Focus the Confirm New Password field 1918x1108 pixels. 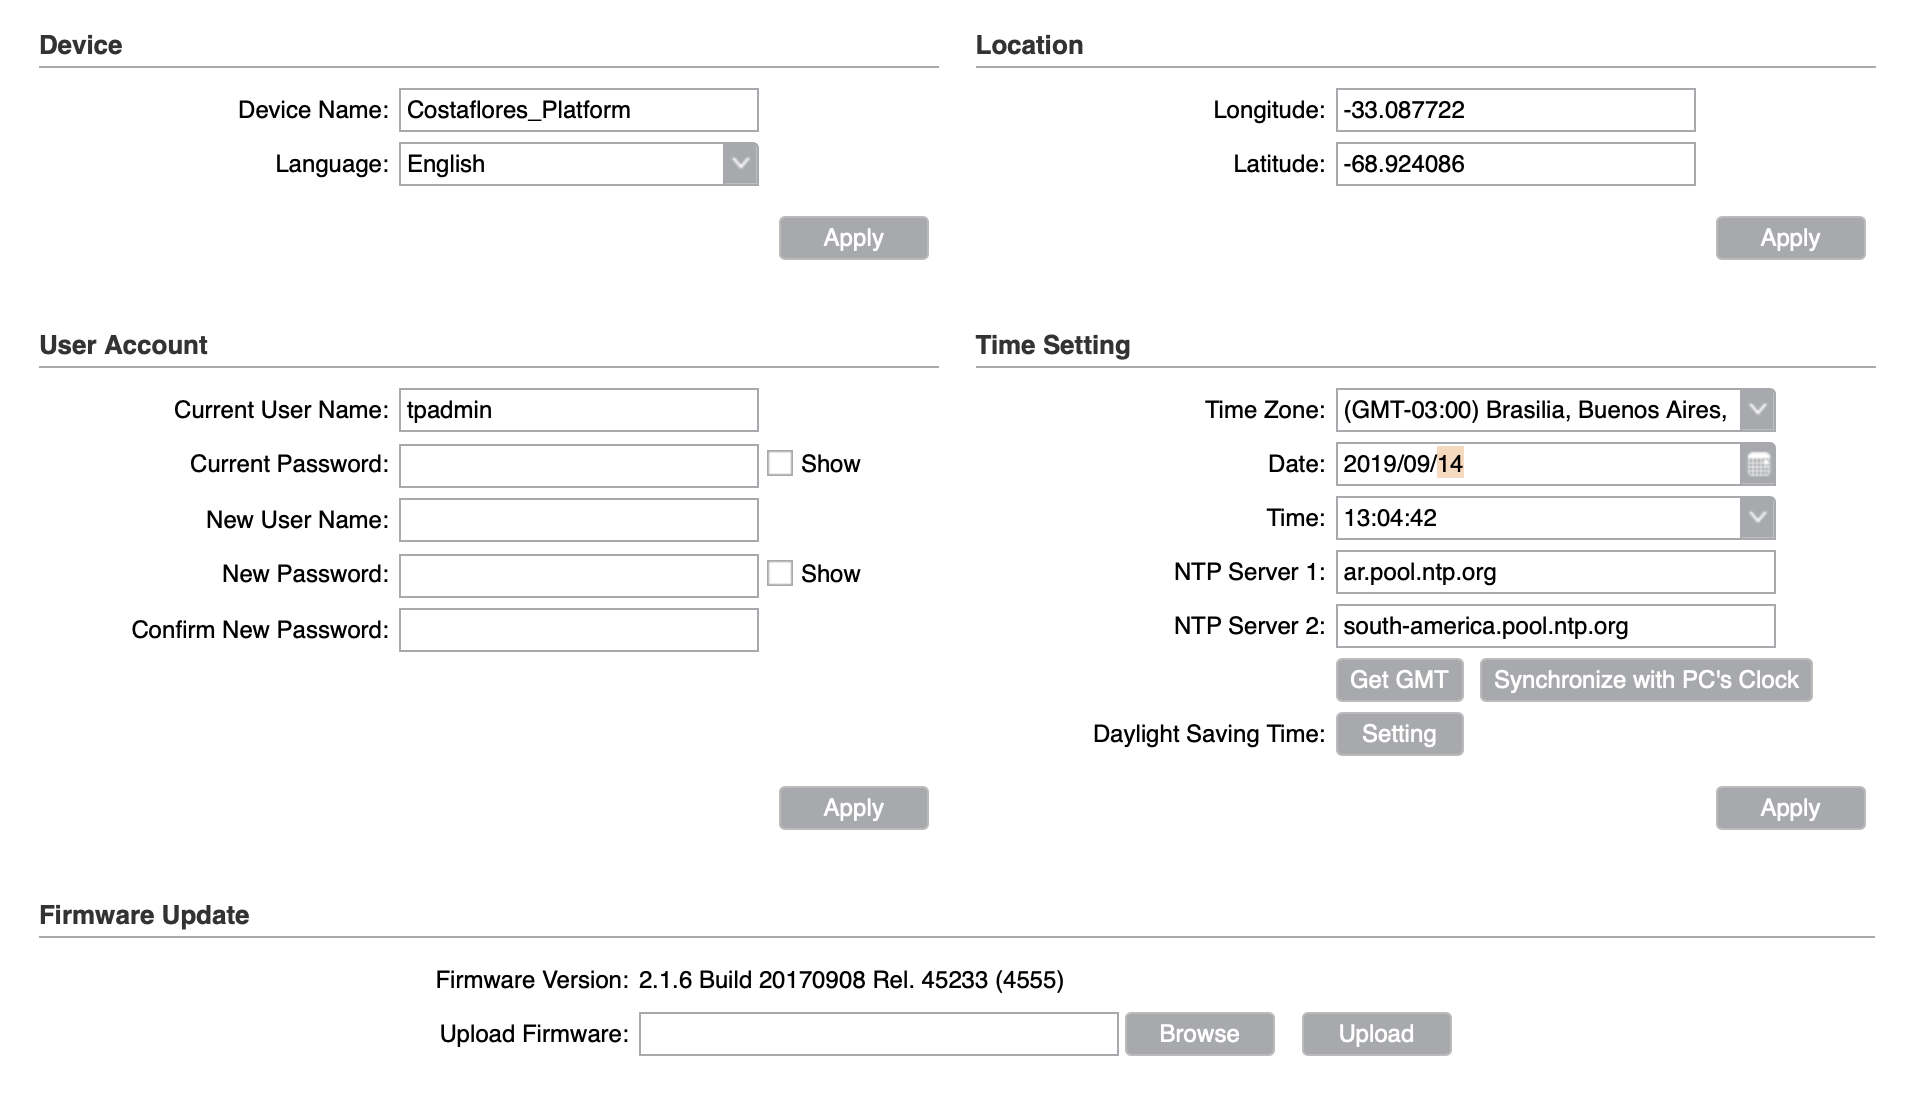tap(579, 630)
